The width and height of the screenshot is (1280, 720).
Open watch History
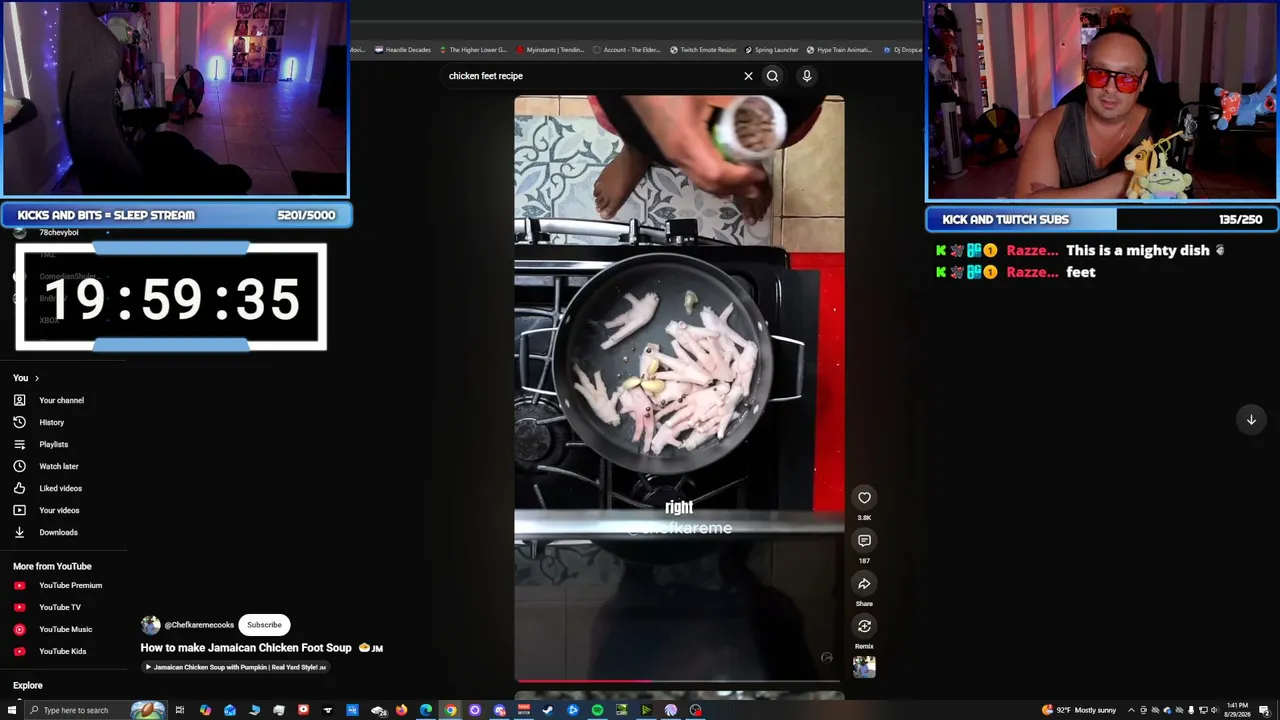tap(51, 422)
